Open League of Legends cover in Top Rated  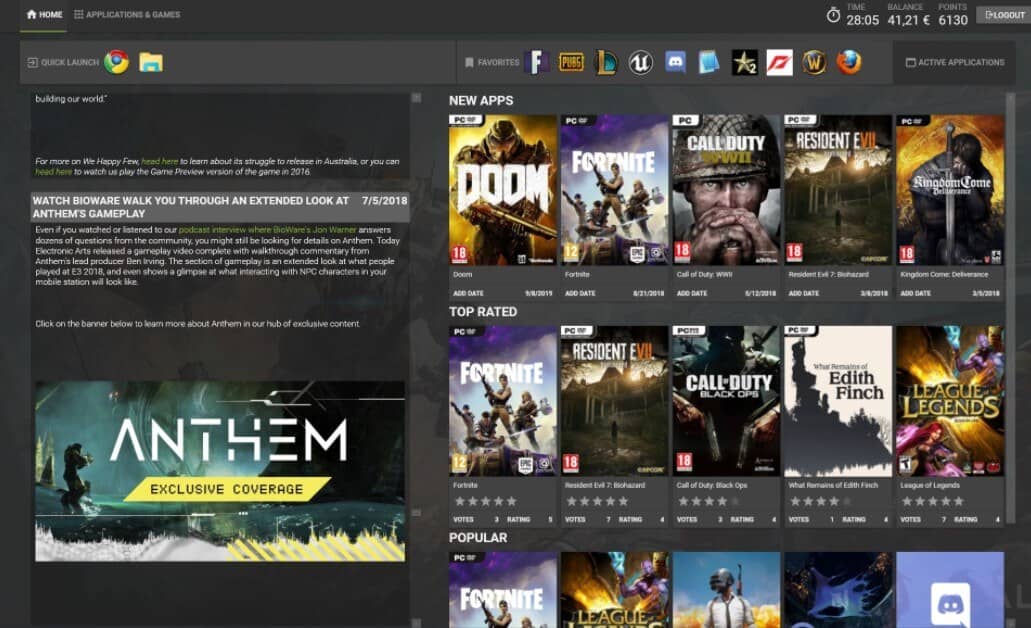(949, 401)
